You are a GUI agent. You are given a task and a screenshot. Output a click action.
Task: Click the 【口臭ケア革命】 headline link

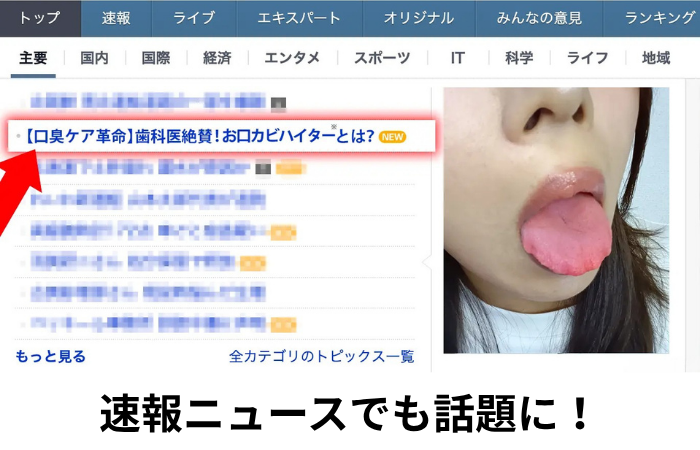[x=198, y=136]
